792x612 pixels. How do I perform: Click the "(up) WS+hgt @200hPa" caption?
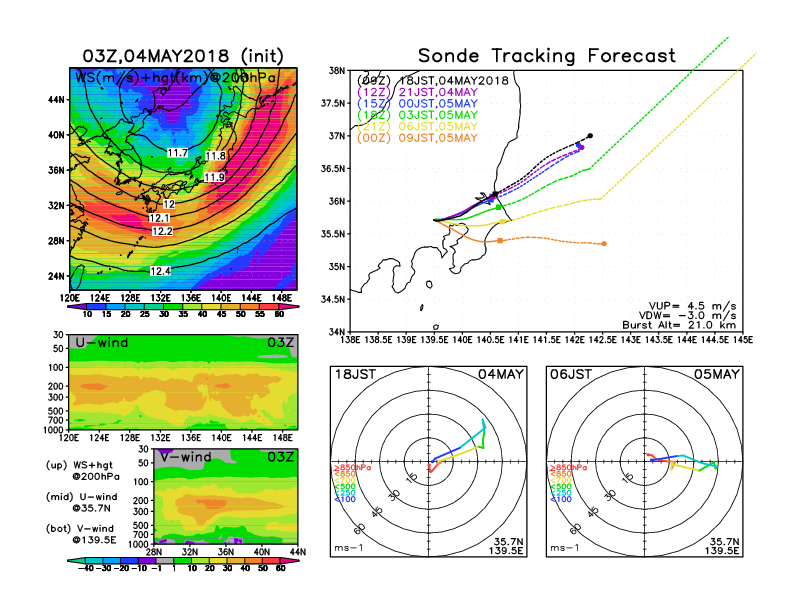(x=83, y=471)
